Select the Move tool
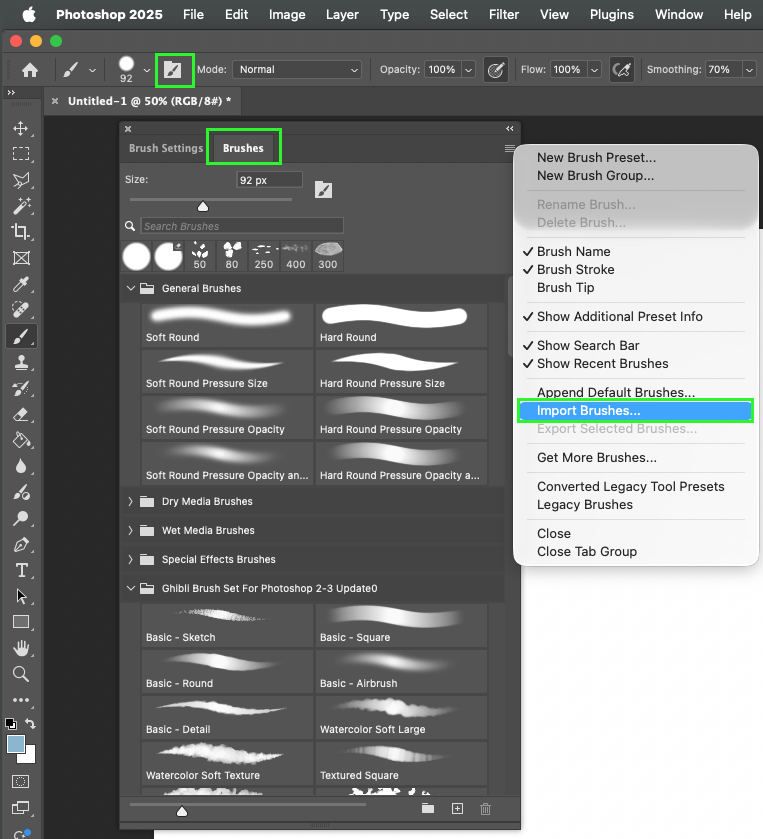This screenshot has height=839, width=763. (21, 128)
